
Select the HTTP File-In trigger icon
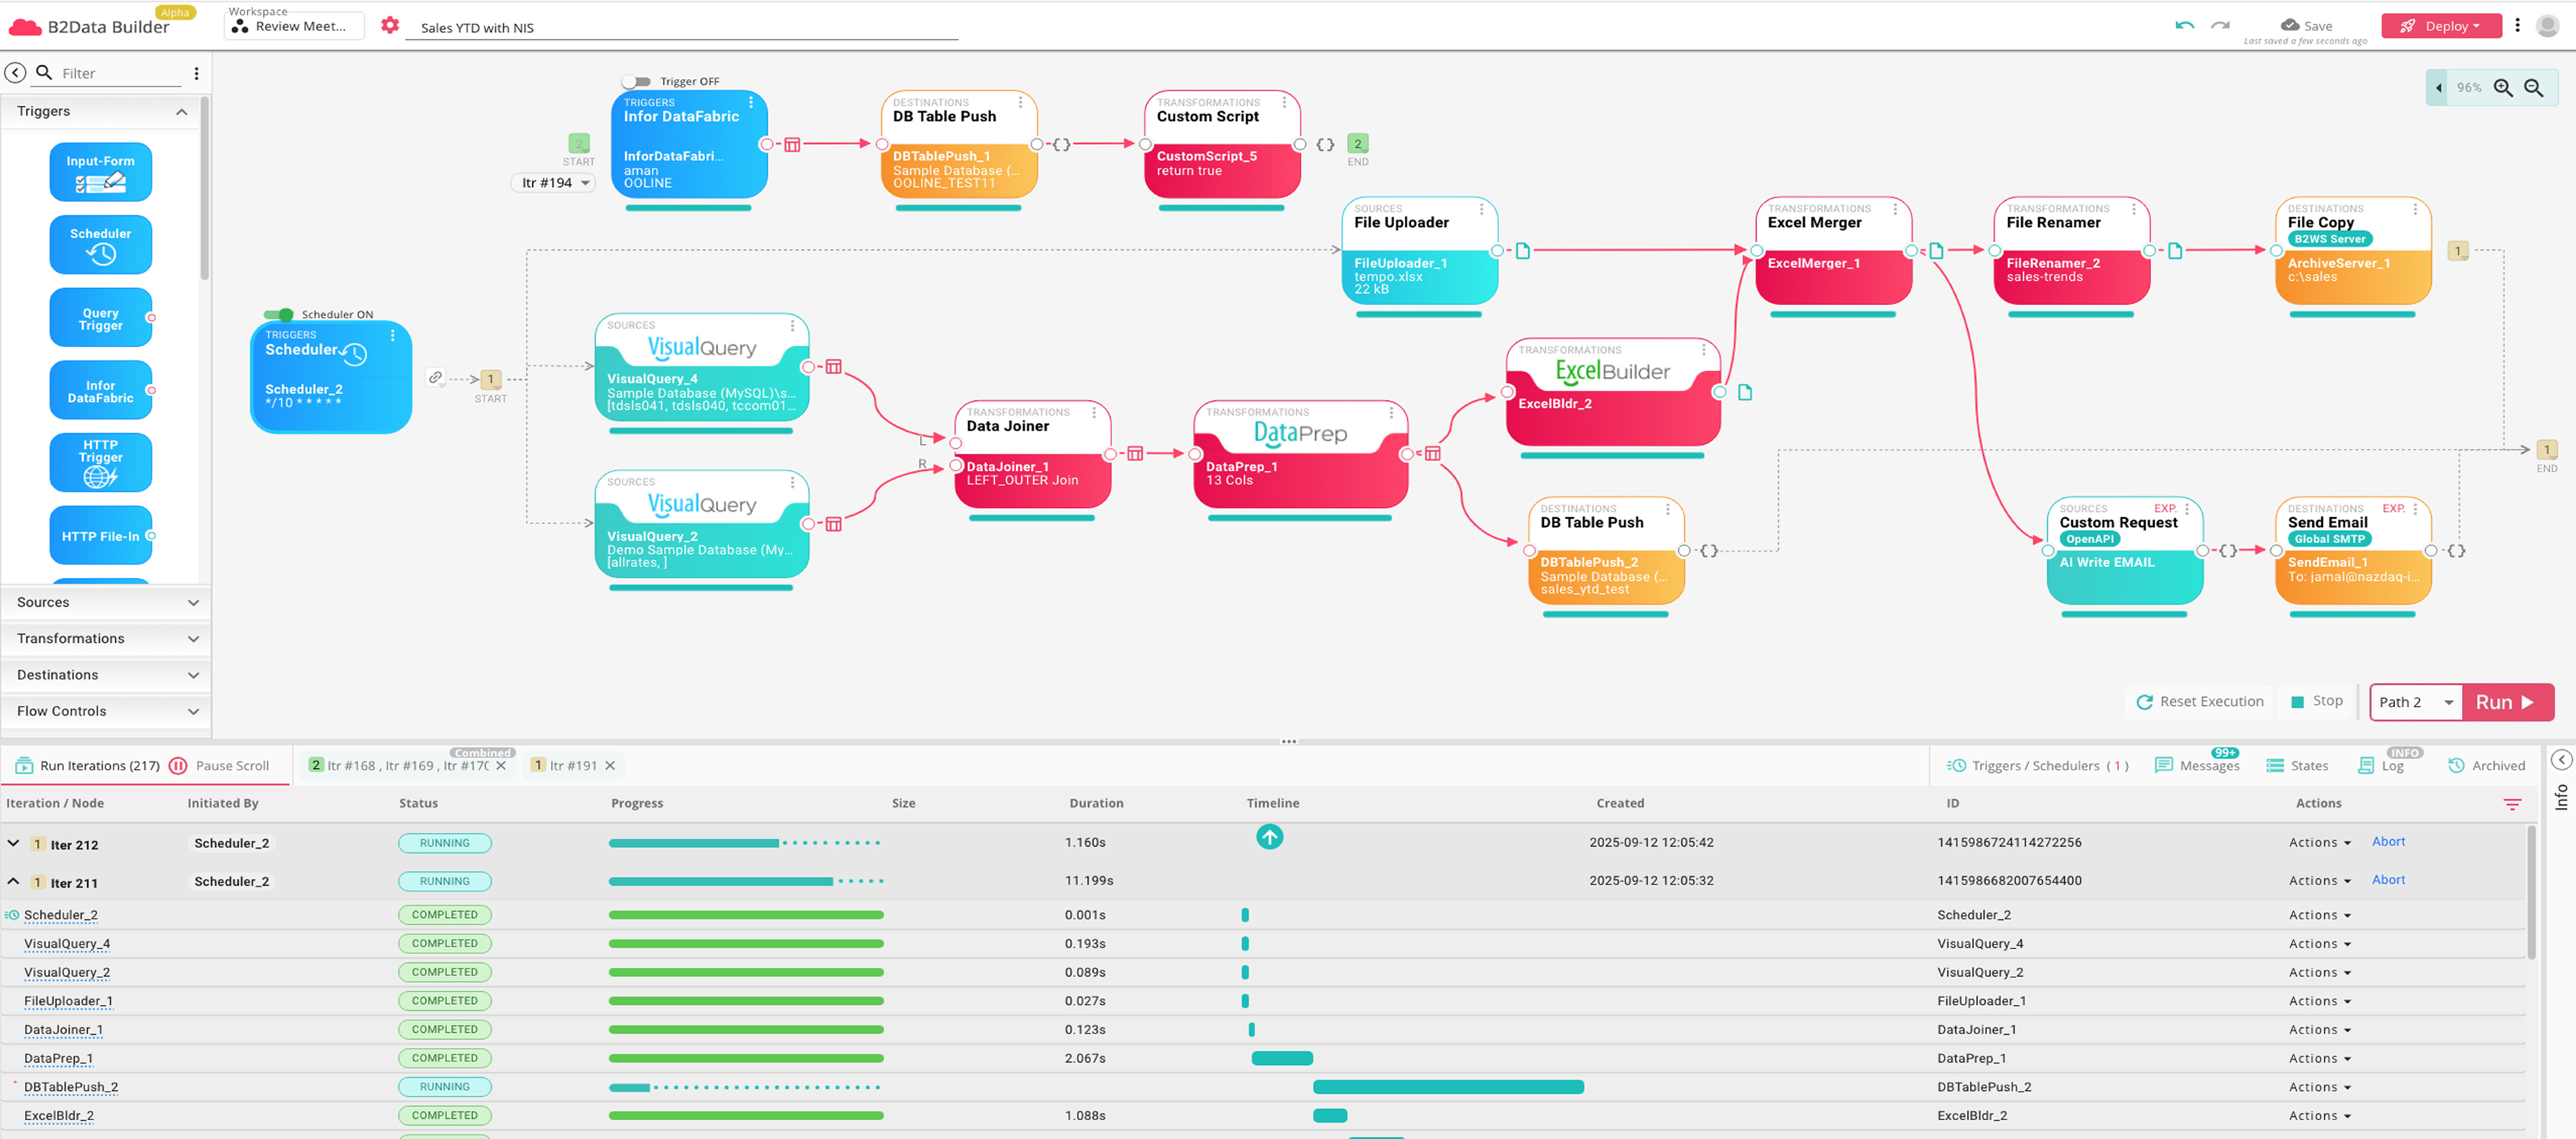(100, 535)
